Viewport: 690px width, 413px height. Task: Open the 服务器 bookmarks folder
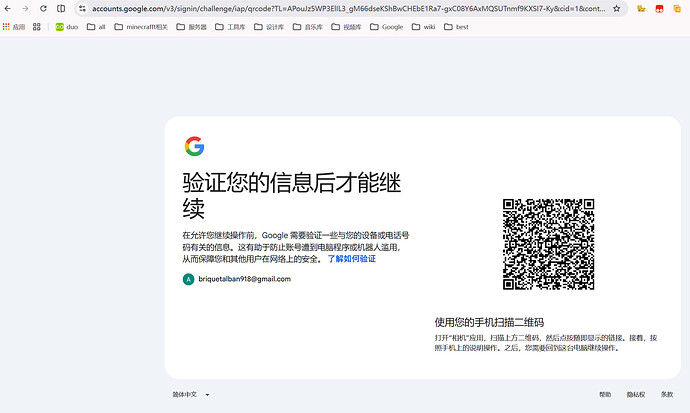(191, 27)
